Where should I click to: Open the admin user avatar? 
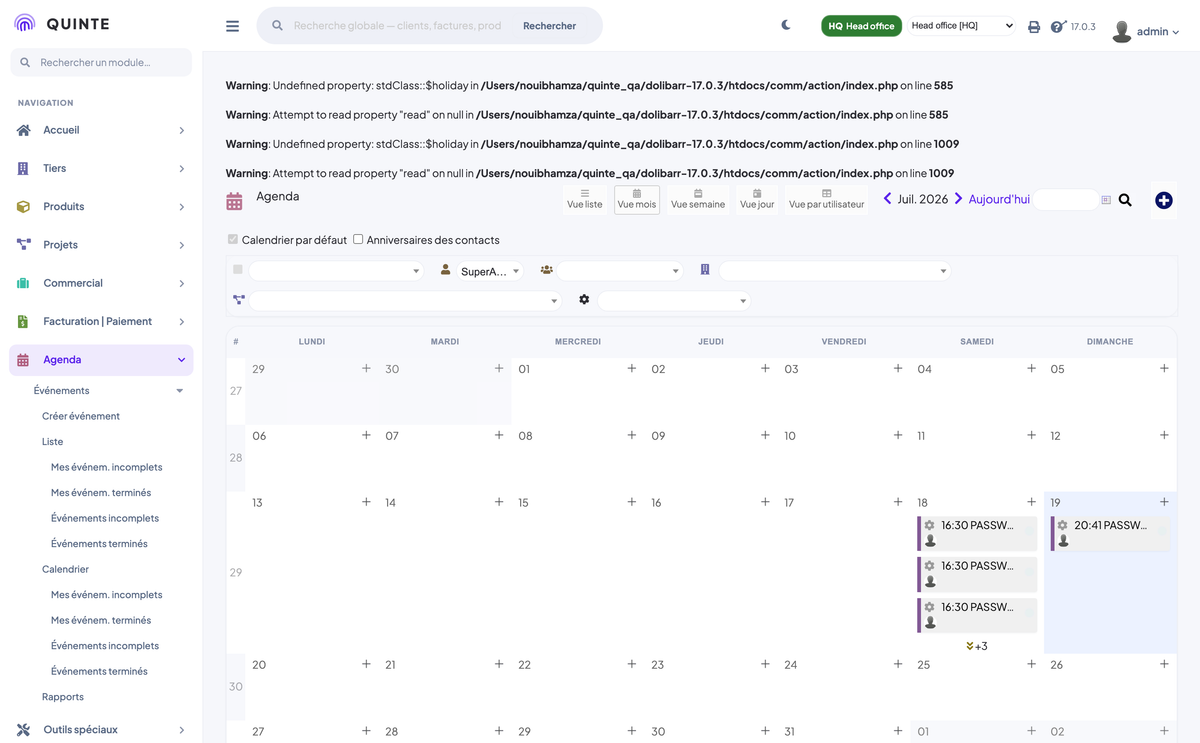(x=1122, y=31)
